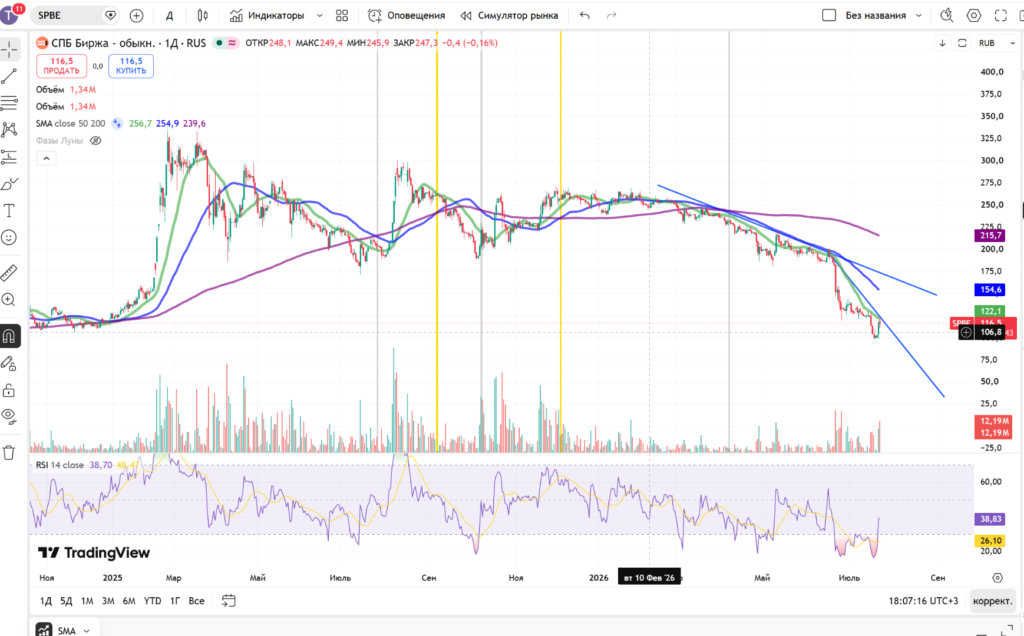Open time axis settings gear
This screenshot has height=636, width=1024.
(x=997, y=578)
